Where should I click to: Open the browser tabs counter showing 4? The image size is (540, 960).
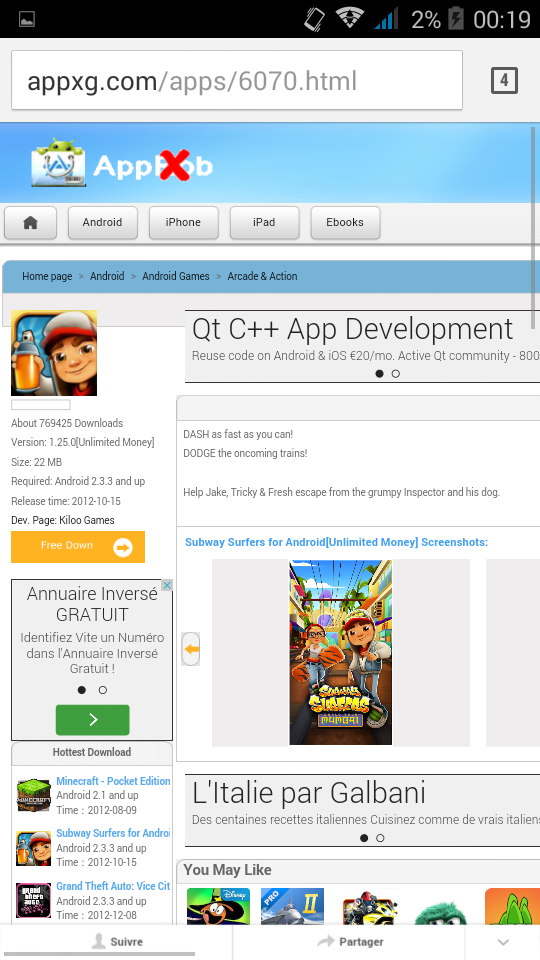click(504, 81)
